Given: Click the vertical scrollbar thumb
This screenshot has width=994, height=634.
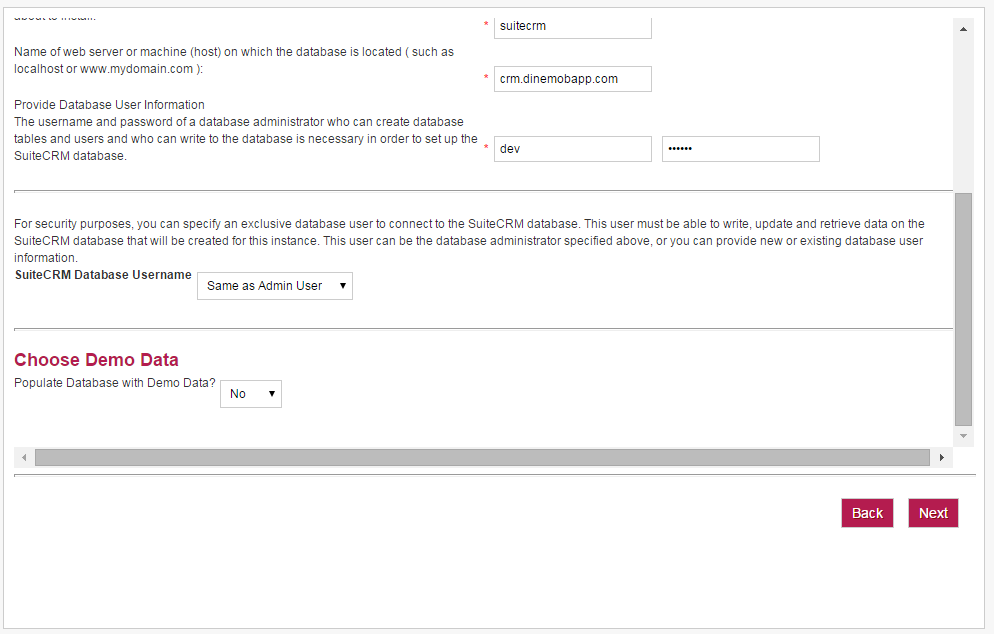Looking at the screenshot, I should tap(964, 309).
